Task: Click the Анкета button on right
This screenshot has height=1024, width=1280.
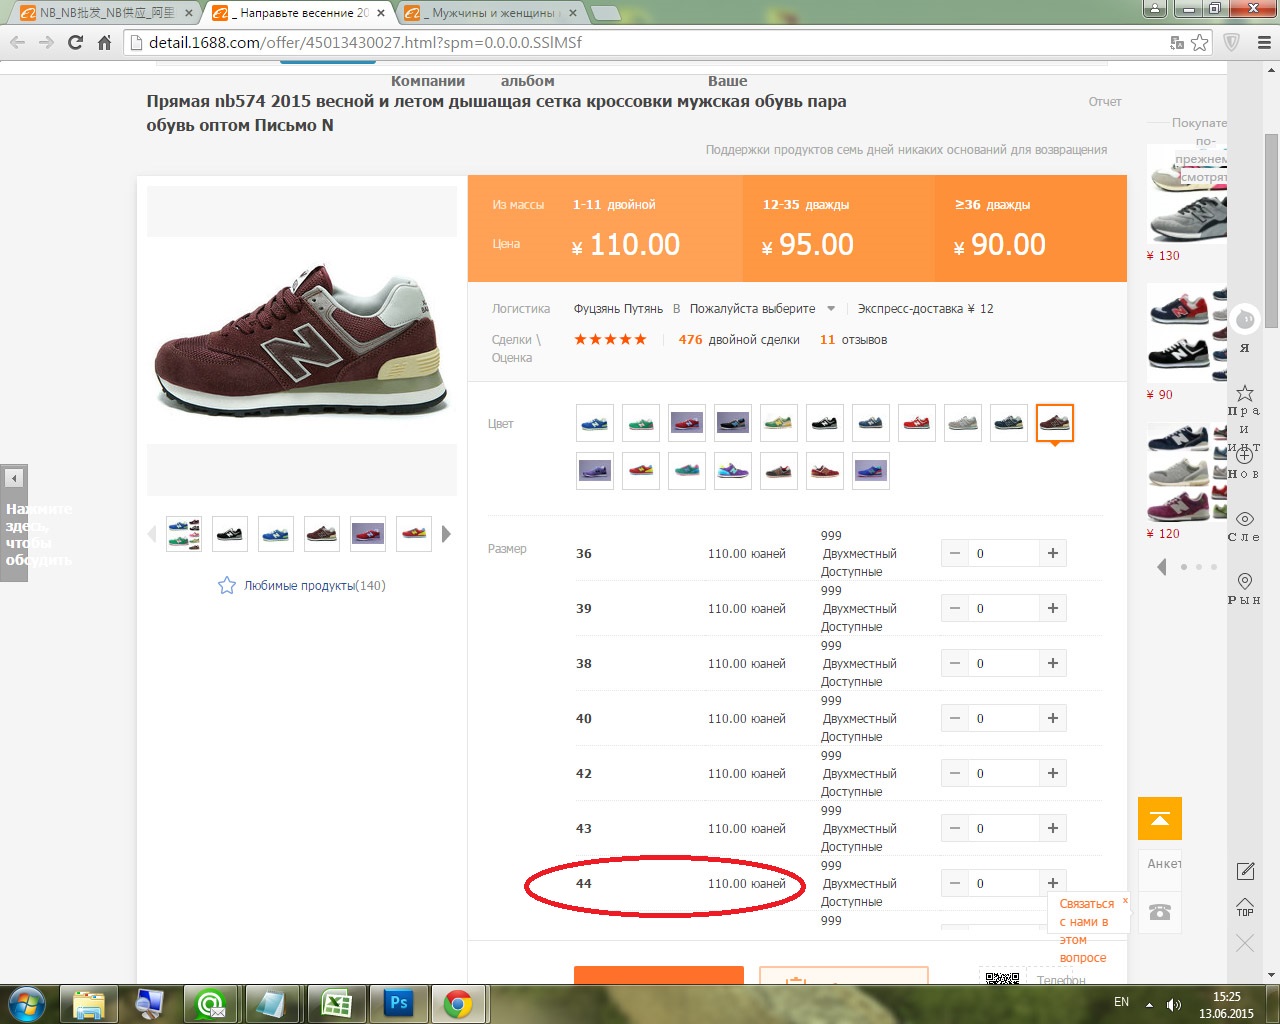Action: pyautogui.click(x=1160, y=864)
